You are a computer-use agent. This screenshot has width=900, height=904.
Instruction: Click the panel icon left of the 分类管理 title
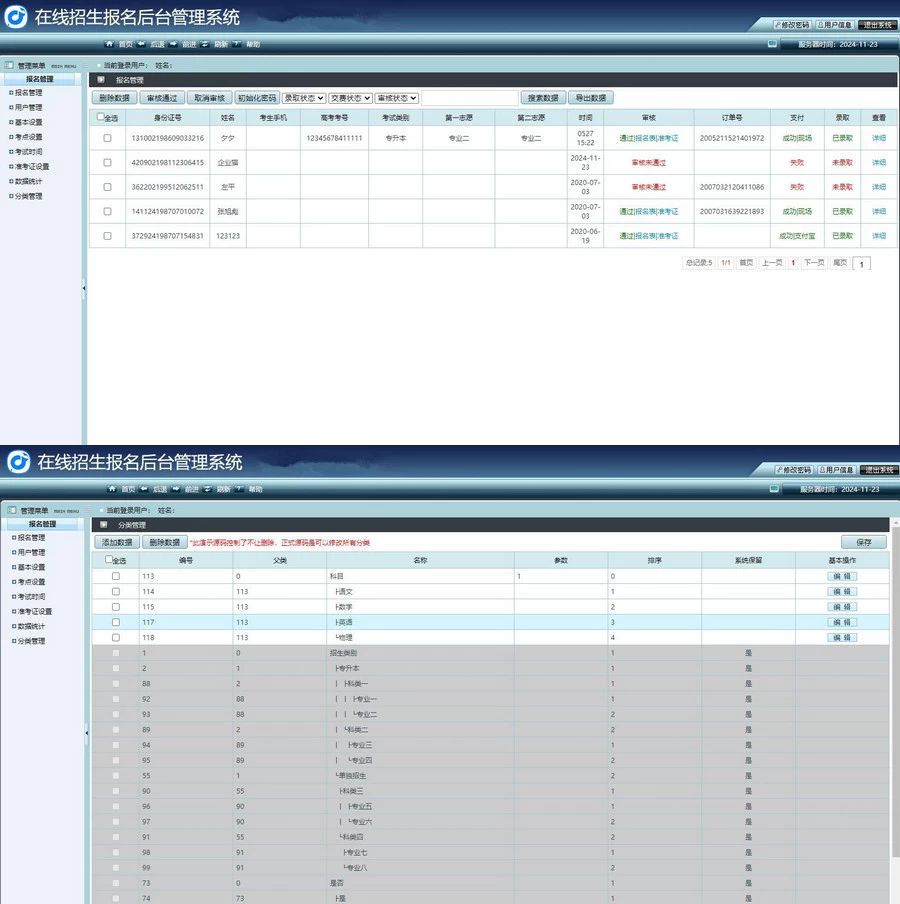(103, 524)
